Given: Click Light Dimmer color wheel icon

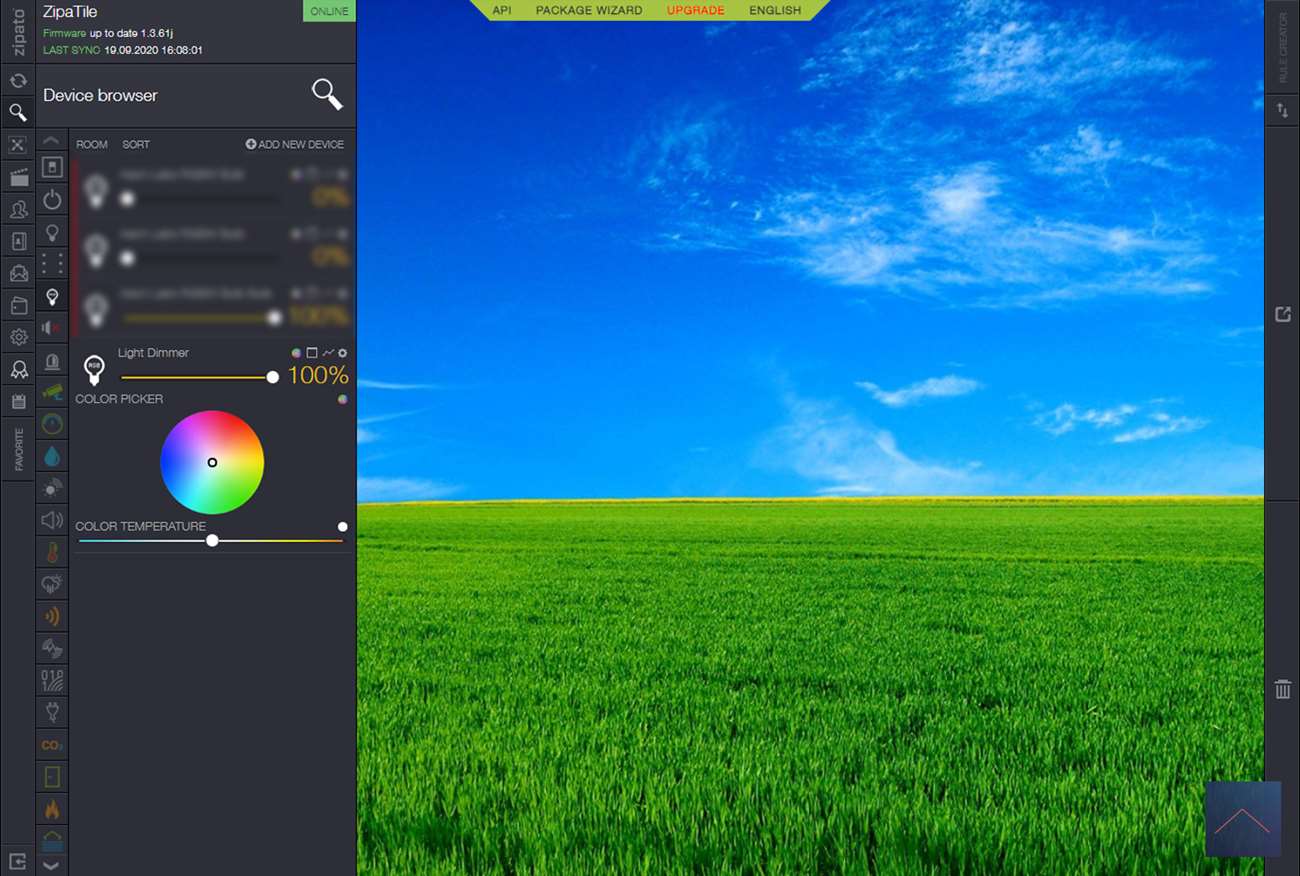Looking at the screenshot, I should [x=297, y=353].
